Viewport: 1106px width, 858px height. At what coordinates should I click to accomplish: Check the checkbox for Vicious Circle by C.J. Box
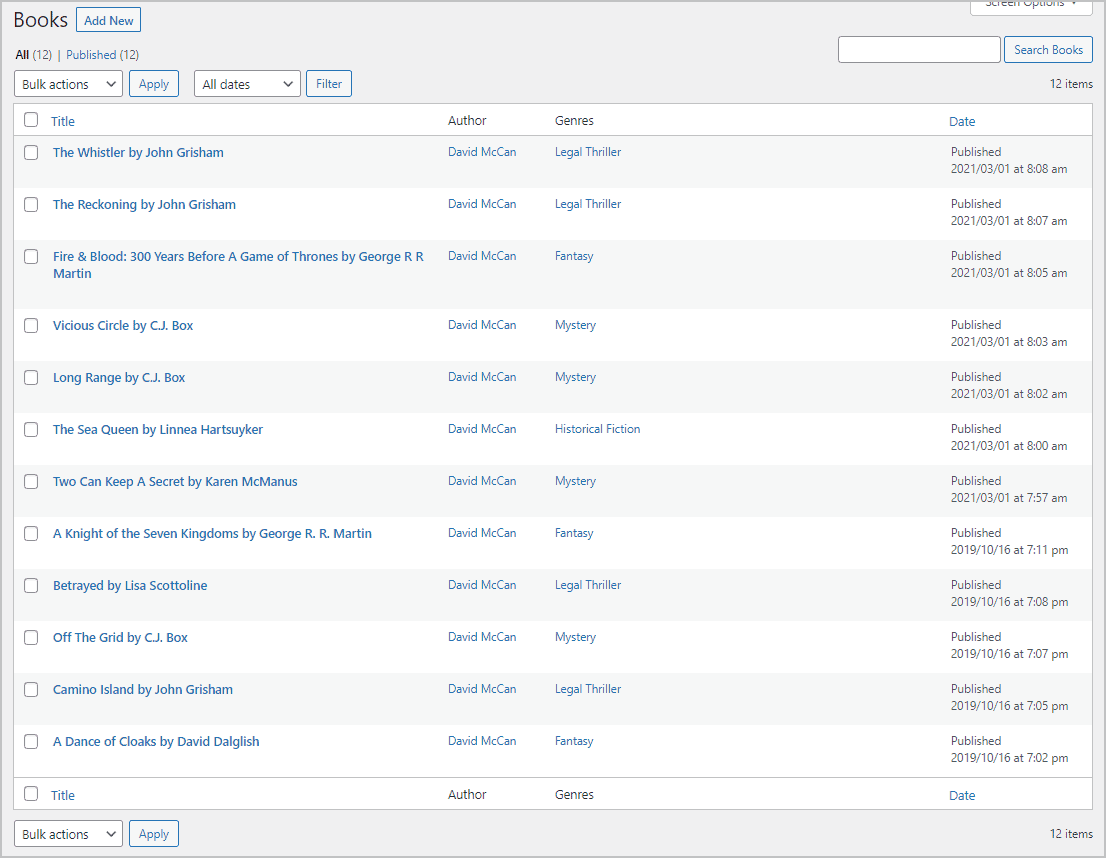coord(30,325)
